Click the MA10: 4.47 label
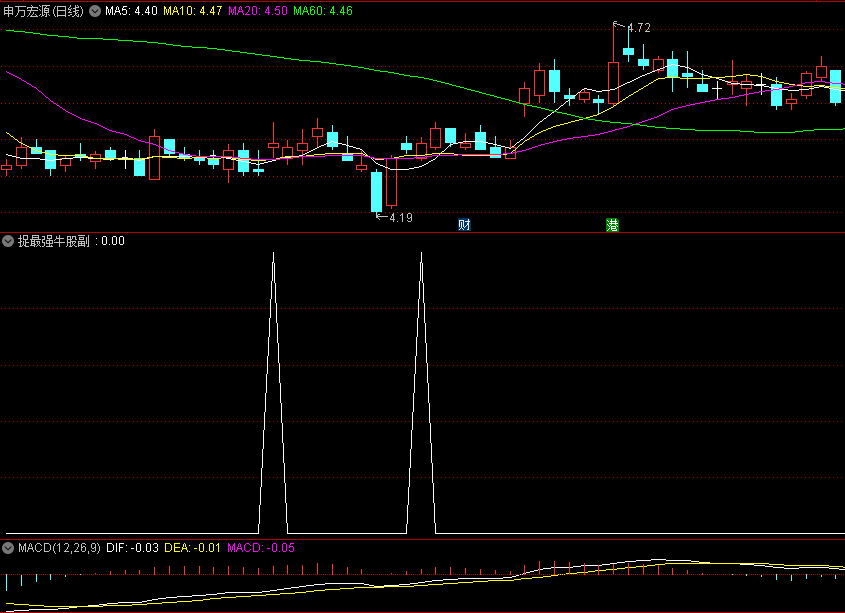The width and height of the screenshot is (845, 613). [192, 11]
